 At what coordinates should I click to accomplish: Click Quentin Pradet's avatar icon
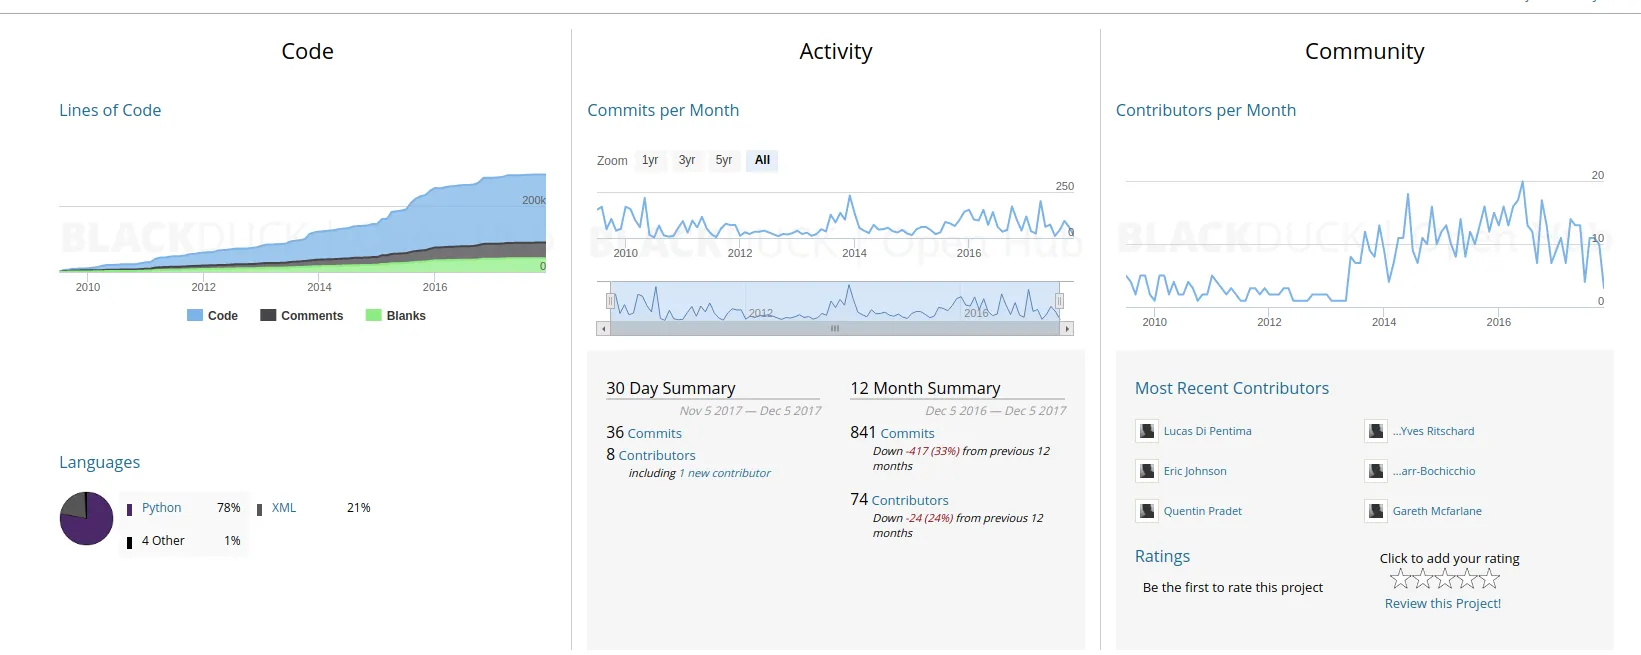1146,511
